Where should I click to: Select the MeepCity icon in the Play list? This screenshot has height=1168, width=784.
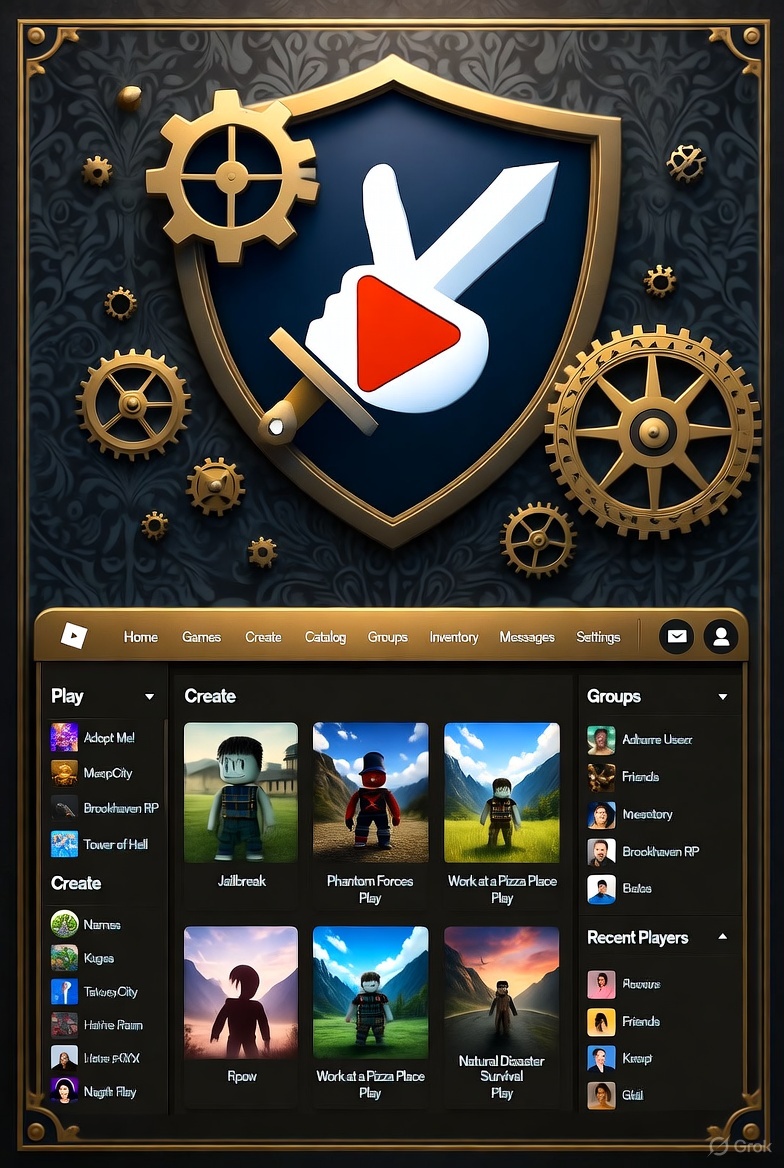[x=64, y=773]
